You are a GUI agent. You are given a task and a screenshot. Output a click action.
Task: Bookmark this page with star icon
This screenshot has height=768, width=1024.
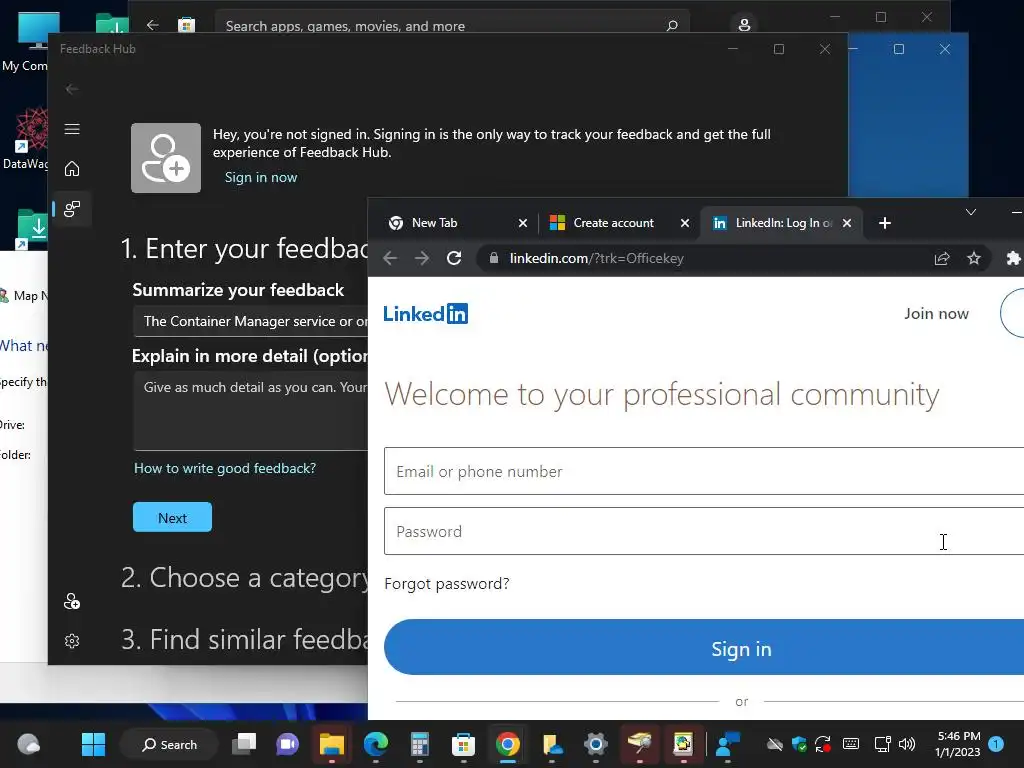point(974,259)
